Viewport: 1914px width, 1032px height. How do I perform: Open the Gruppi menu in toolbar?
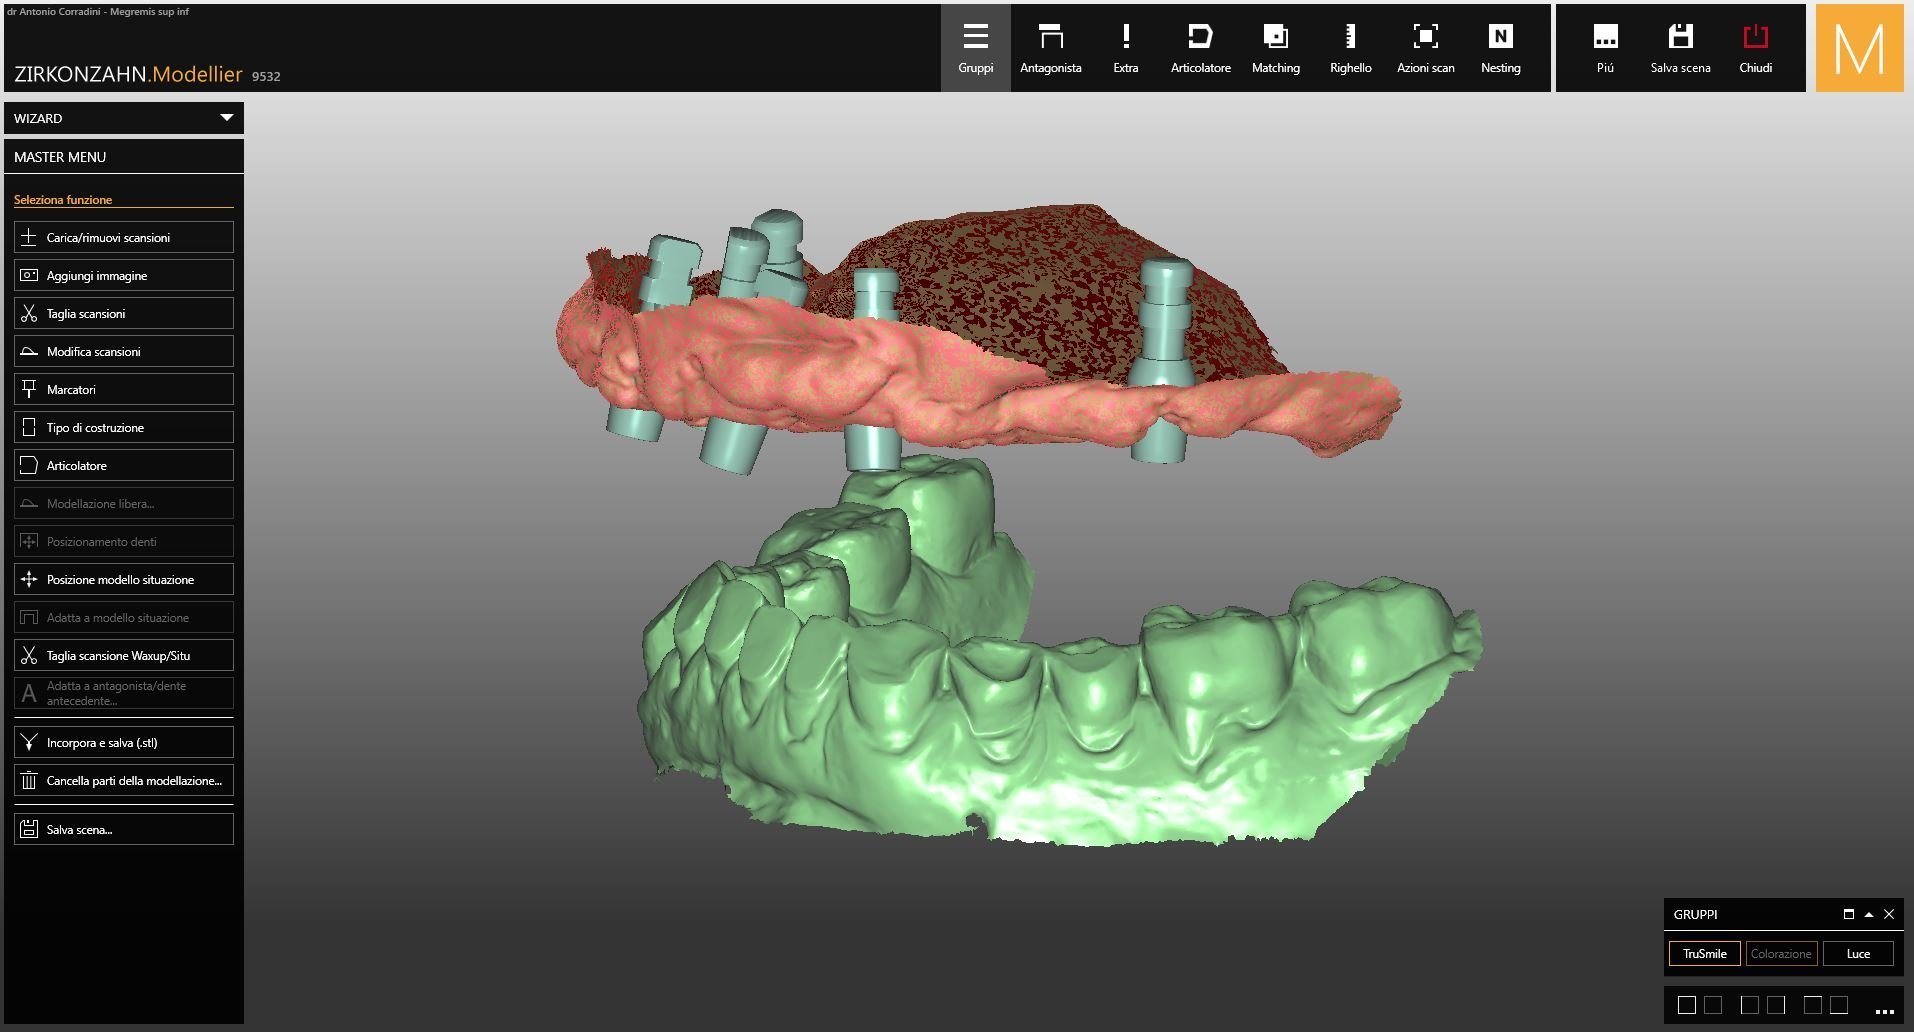[975, 48]
